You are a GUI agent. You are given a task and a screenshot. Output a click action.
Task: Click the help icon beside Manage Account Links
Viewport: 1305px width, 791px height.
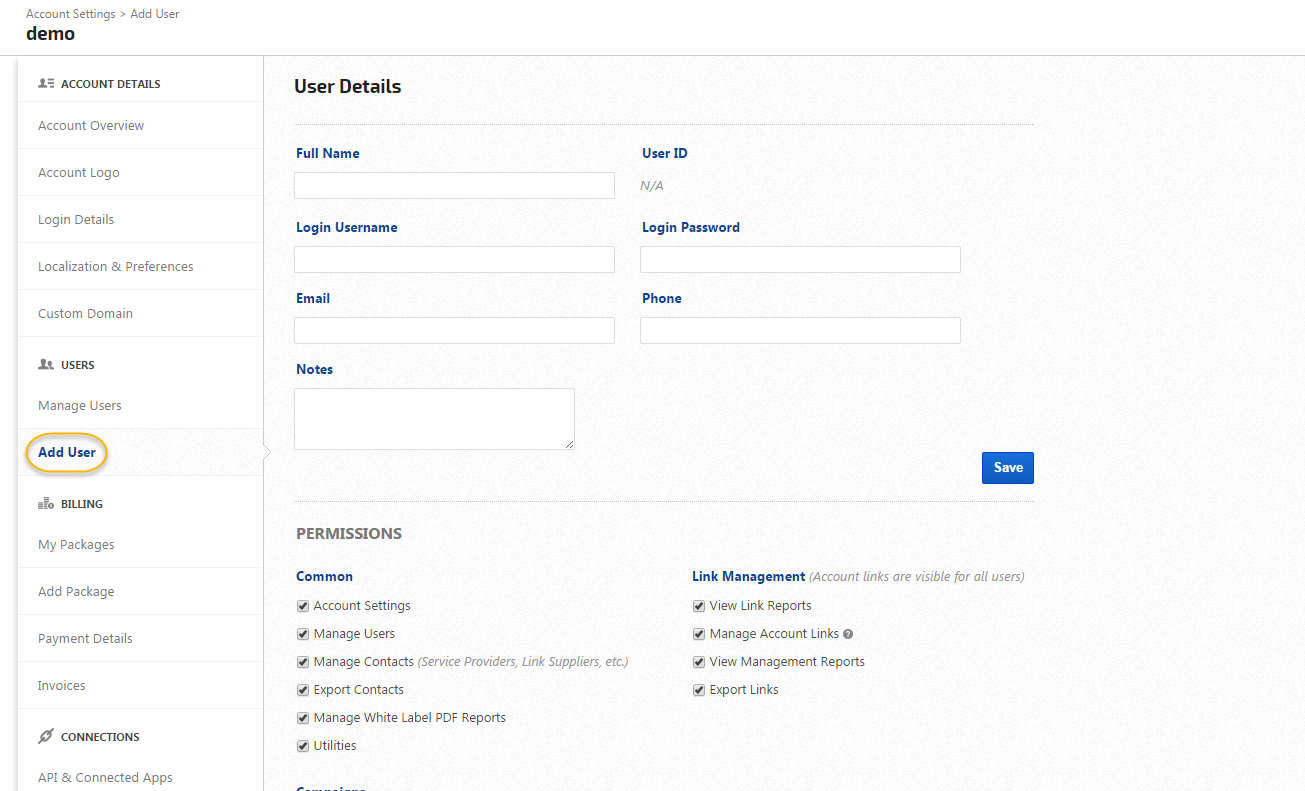848,634
